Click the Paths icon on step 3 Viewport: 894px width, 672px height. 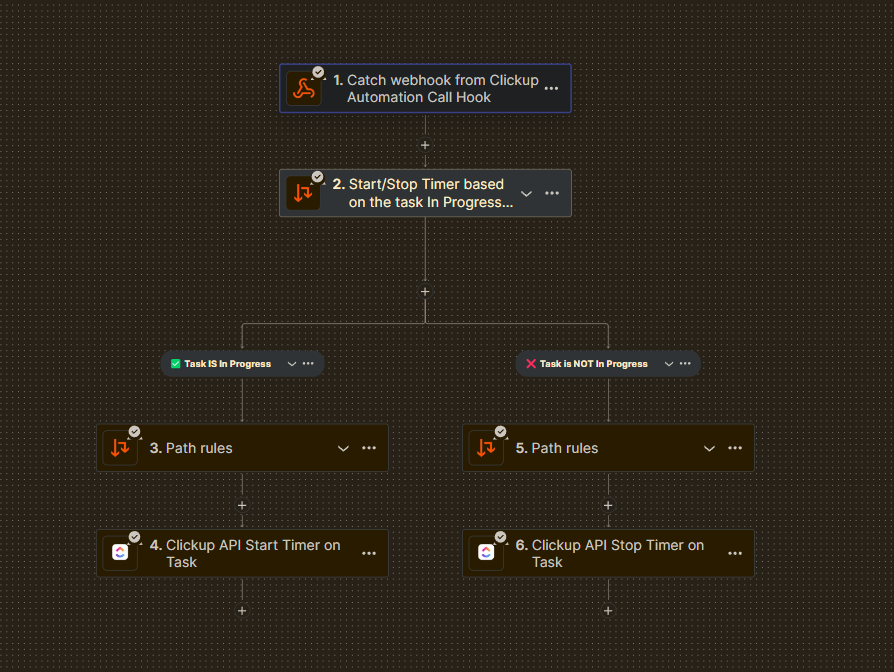pos(120,448)
